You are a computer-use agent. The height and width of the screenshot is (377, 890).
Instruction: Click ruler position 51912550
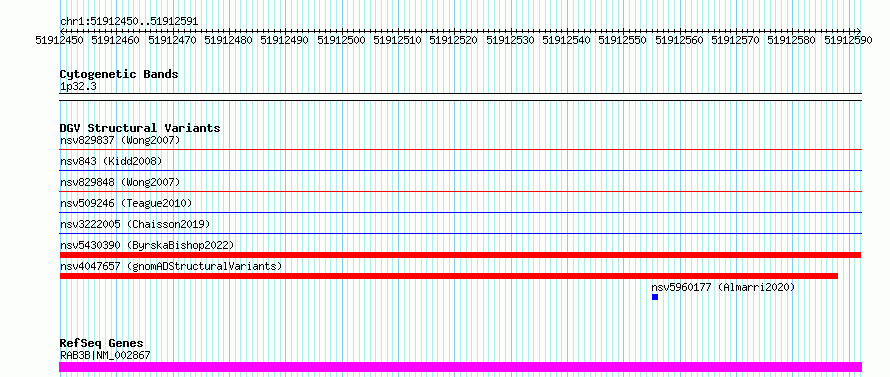[623, 40]
